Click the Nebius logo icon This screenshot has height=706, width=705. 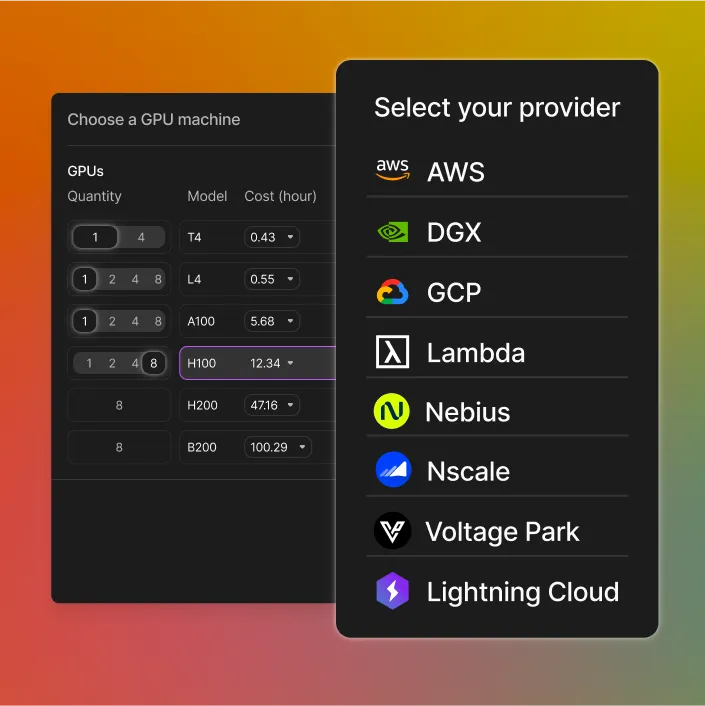click(392, 411)
